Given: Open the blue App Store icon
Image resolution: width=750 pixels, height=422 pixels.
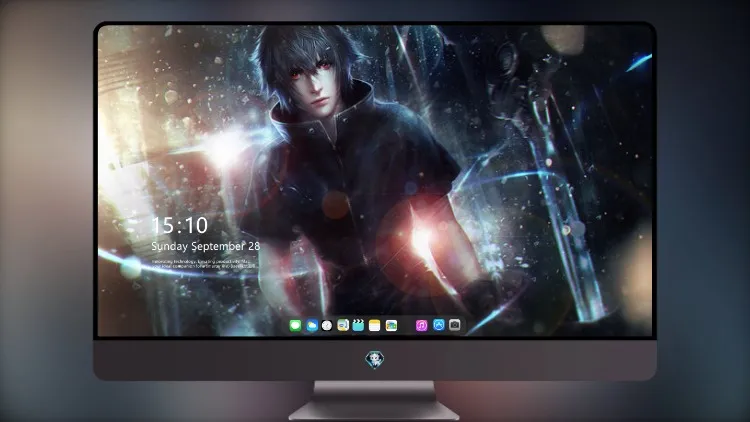Looking at the screenshot, I should 439,325.
